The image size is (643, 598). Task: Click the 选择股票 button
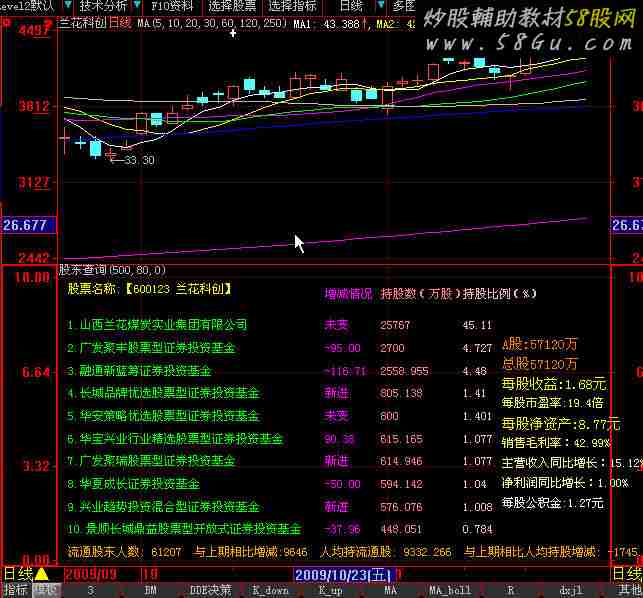coord(232,6)
